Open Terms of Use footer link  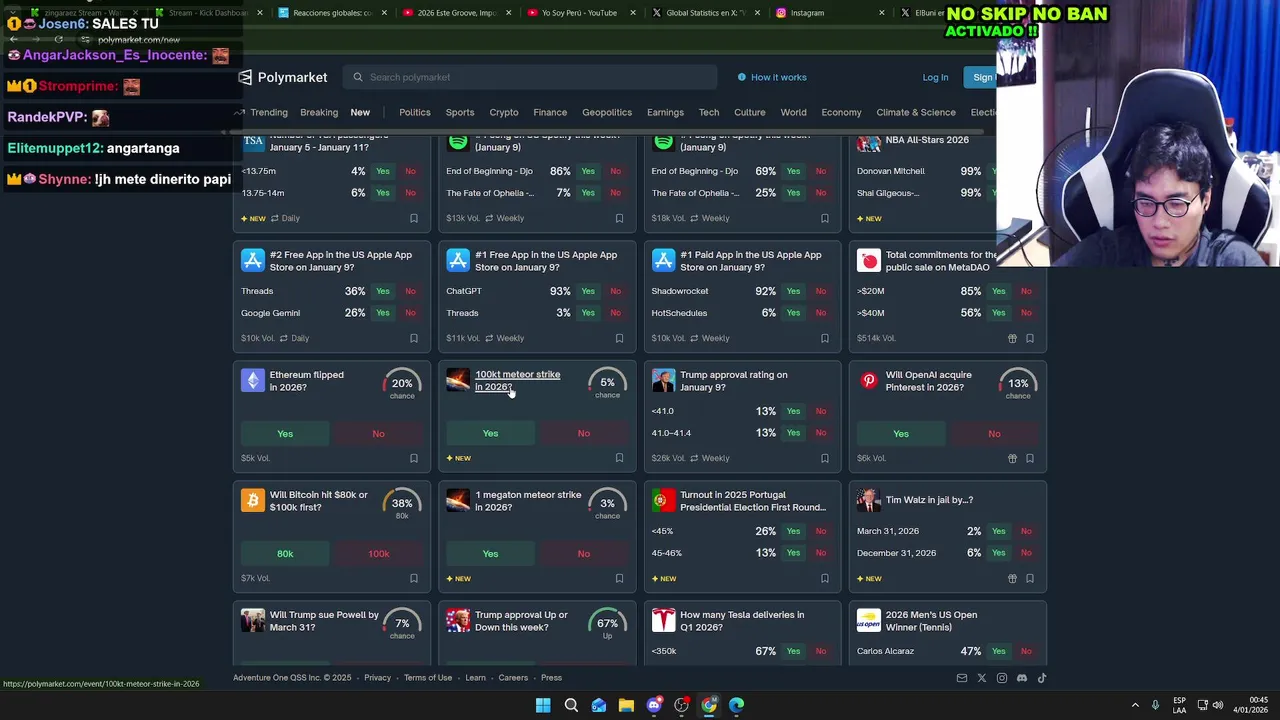point(428,678)
